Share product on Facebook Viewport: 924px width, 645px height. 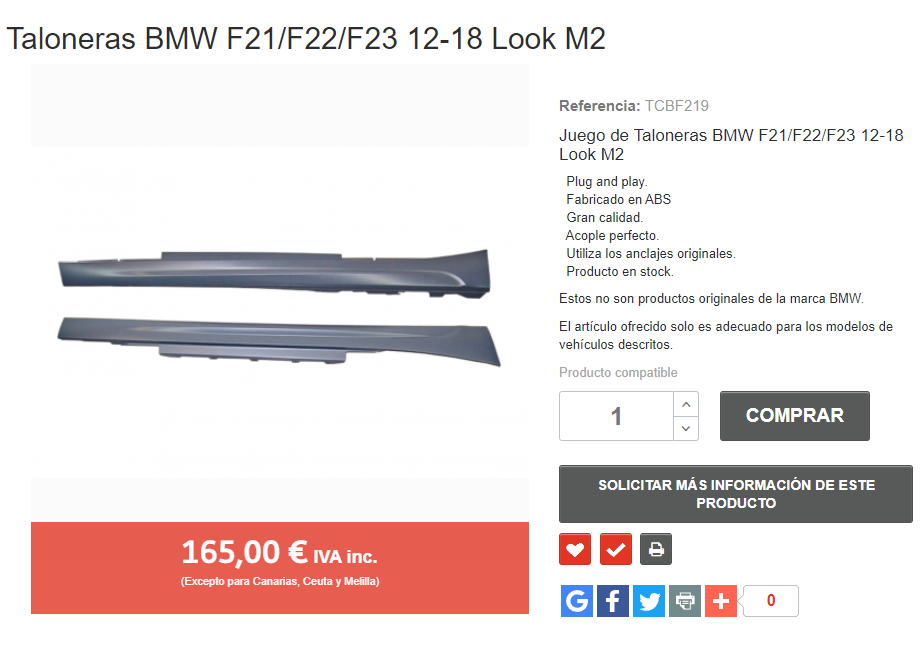click(x=613, y=601)
